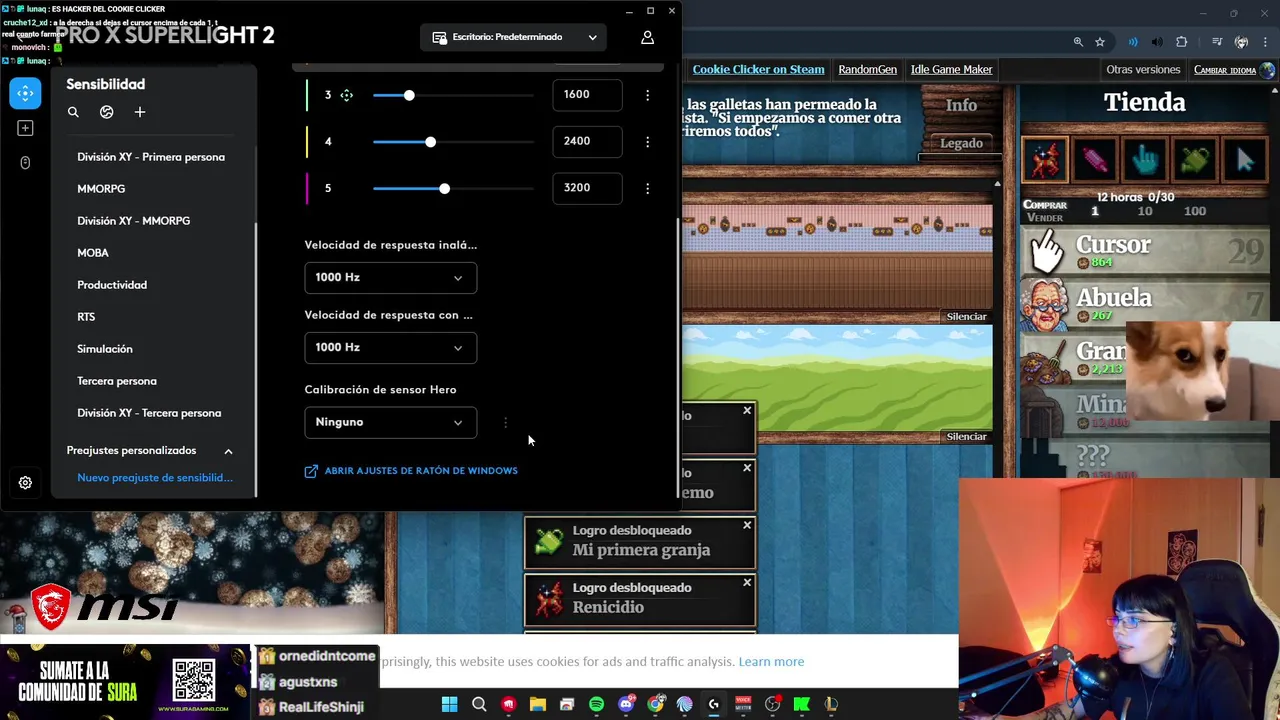This screenshot has width=1280, height=720.
Task: Select the MOBA sensitivity preset
Action: (x=93, y=253)
